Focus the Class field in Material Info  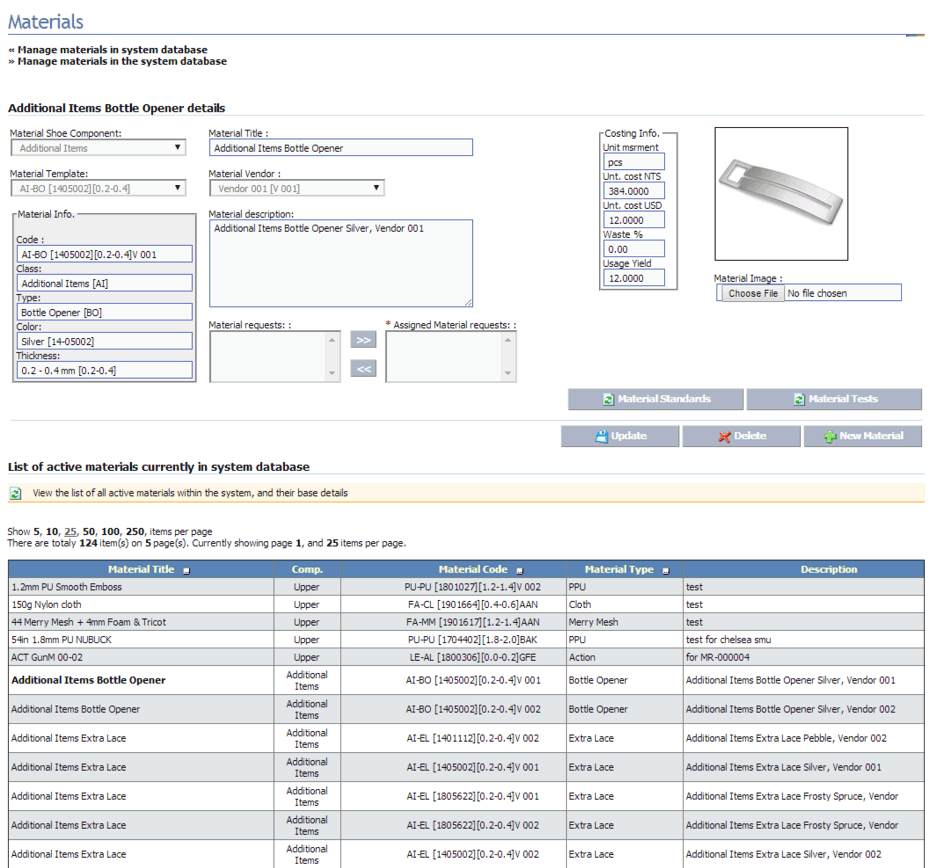[104, 283]
